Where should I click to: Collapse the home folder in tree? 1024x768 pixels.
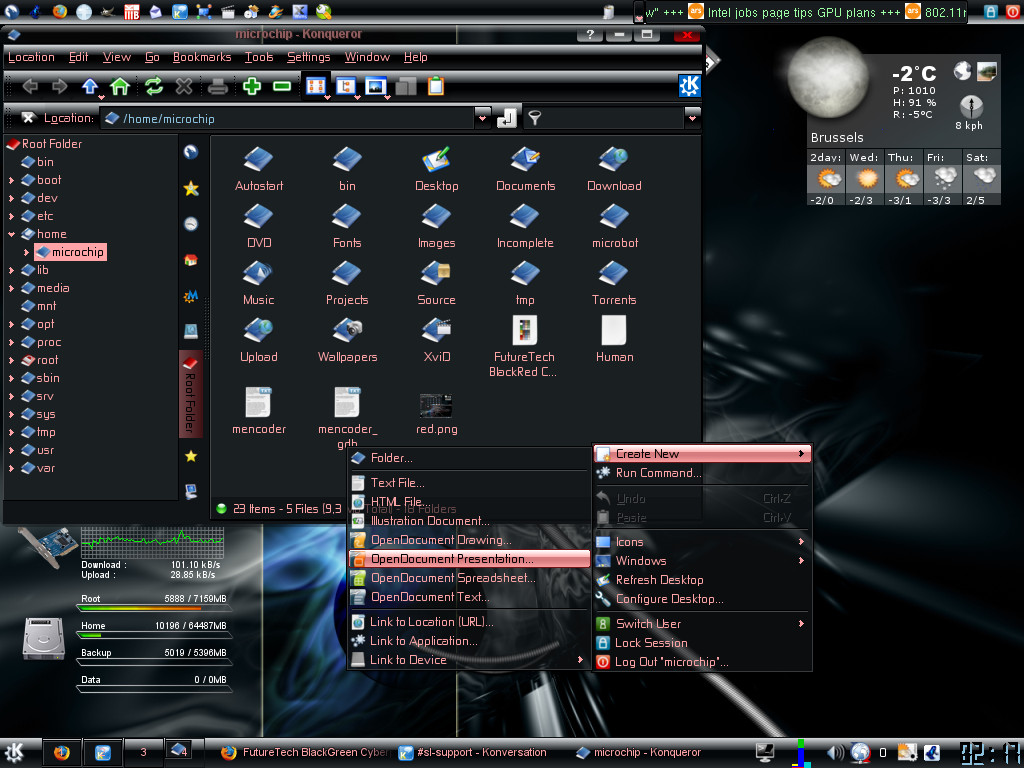(x=11, y=234)
